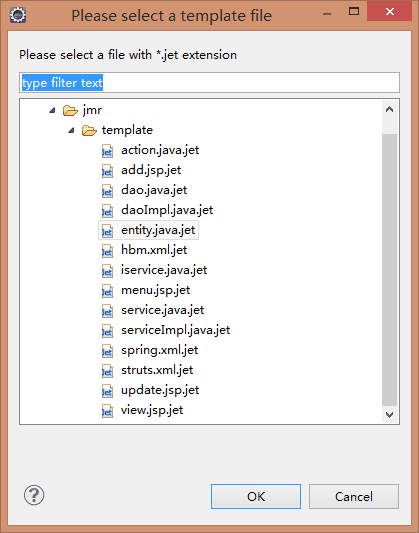Click the type filter text field
Image resolution: width=419 pixels, height=533 pixels.
click(x=209, y=83)
